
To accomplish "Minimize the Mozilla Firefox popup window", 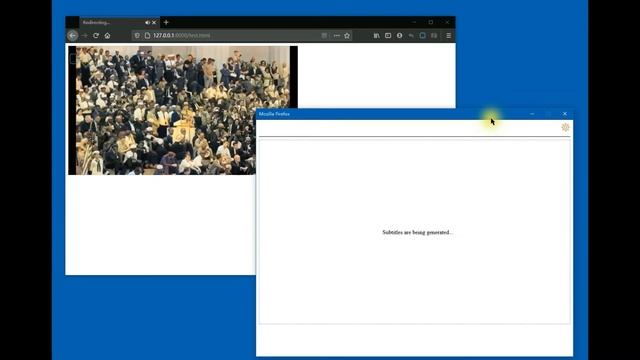I will point(532,114).
